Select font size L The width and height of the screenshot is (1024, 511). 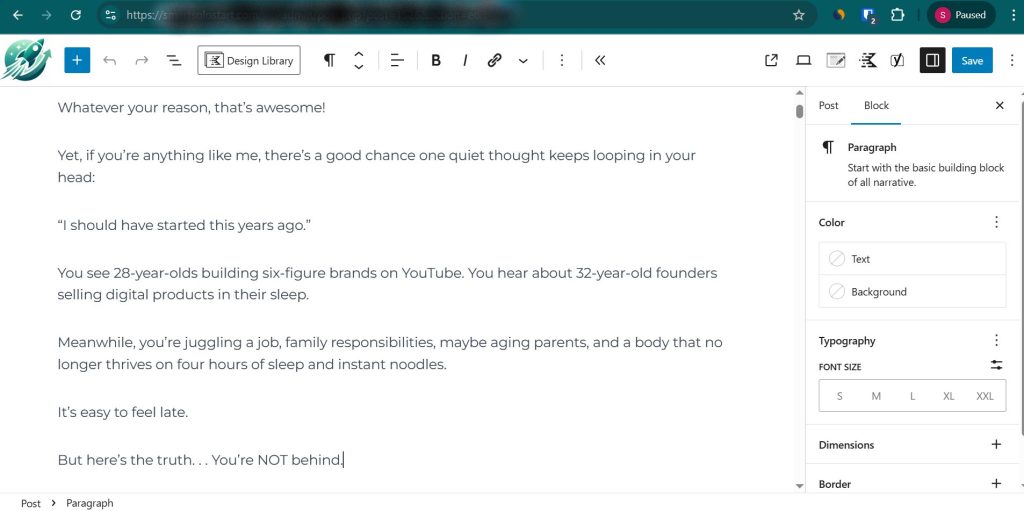click(912, 396)
